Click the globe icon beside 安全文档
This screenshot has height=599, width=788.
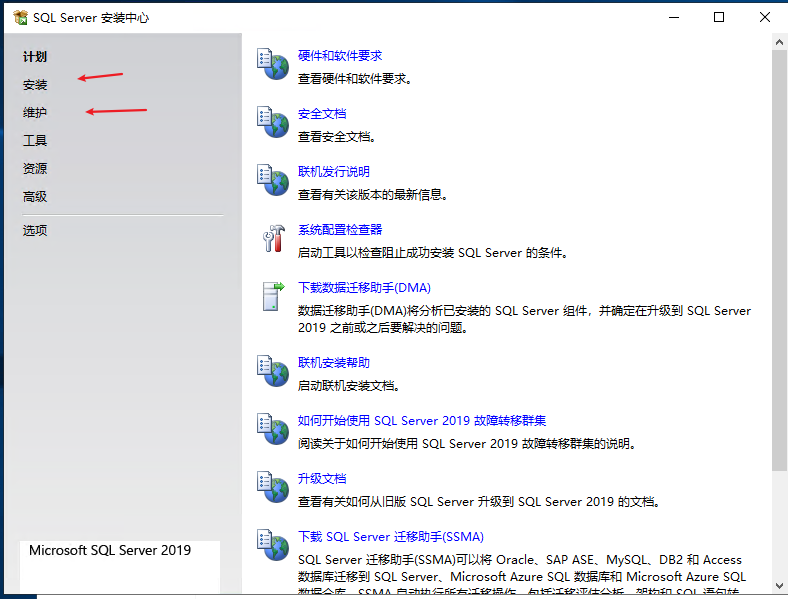point(273,122)
